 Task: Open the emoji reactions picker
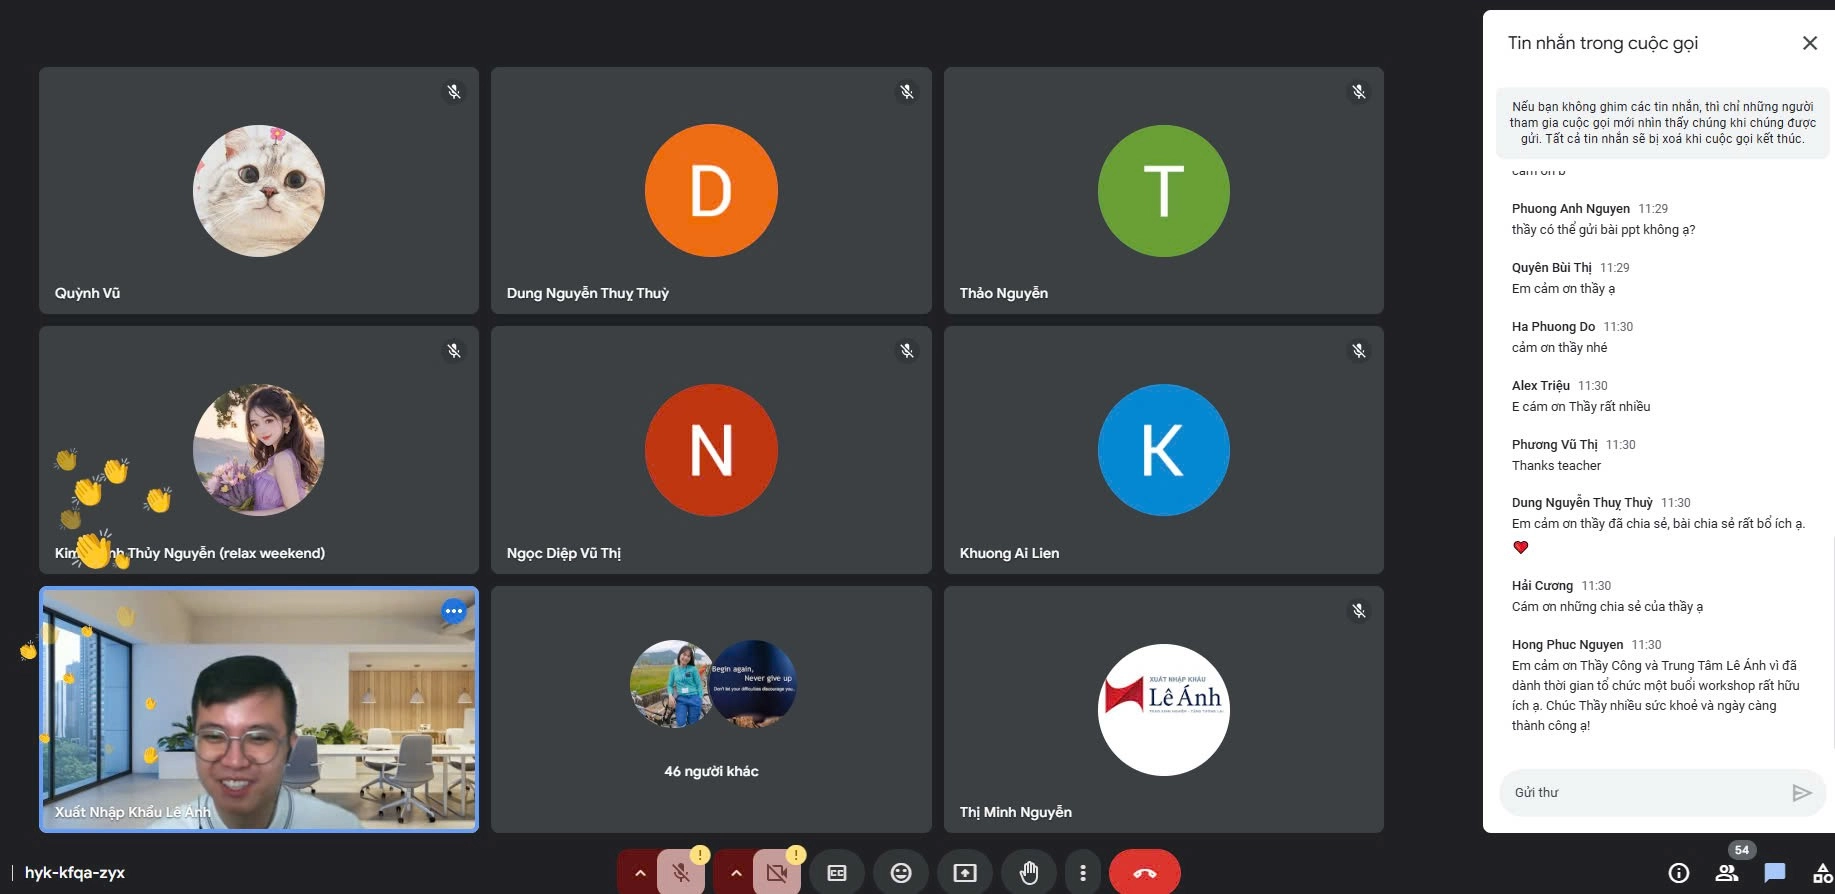901,873
